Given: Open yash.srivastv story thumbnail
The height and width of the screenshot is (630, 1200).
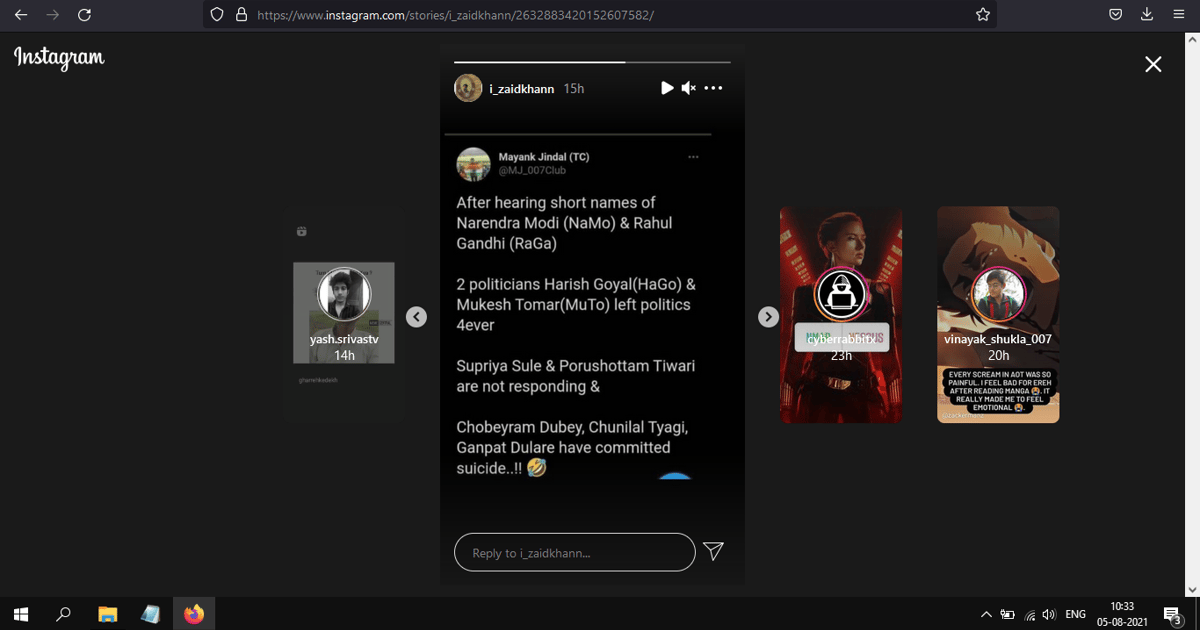Looking at the screenshot, I should pos(343,313).
